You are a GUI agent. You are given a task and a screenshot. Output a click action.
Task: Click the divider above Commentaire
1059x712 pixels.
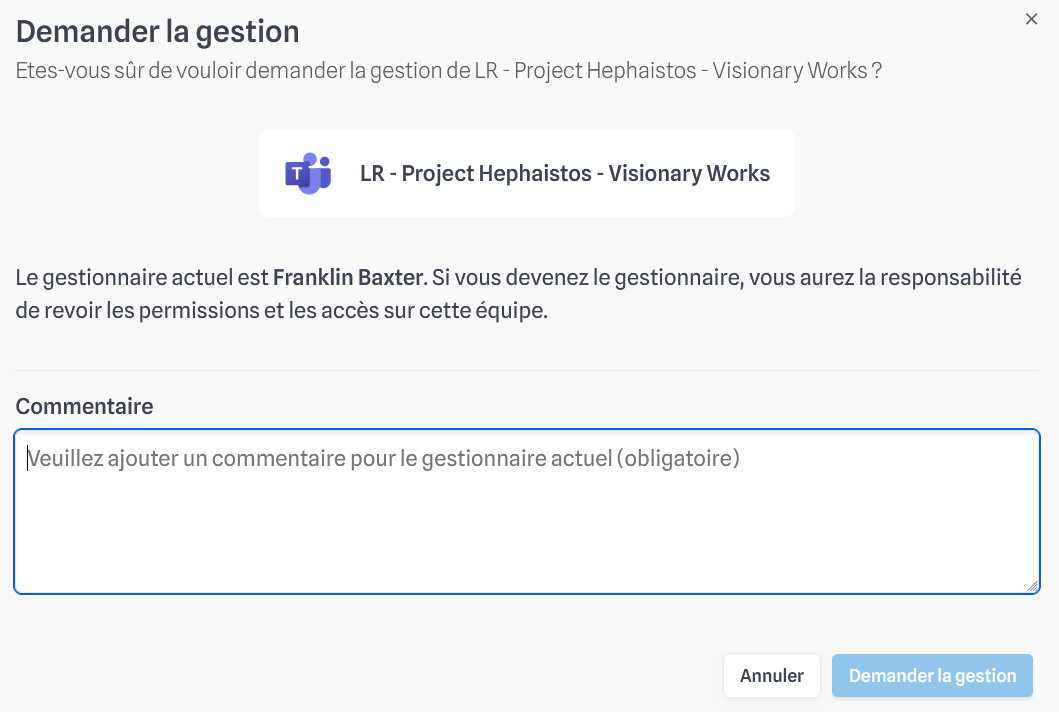coord(527,370)
